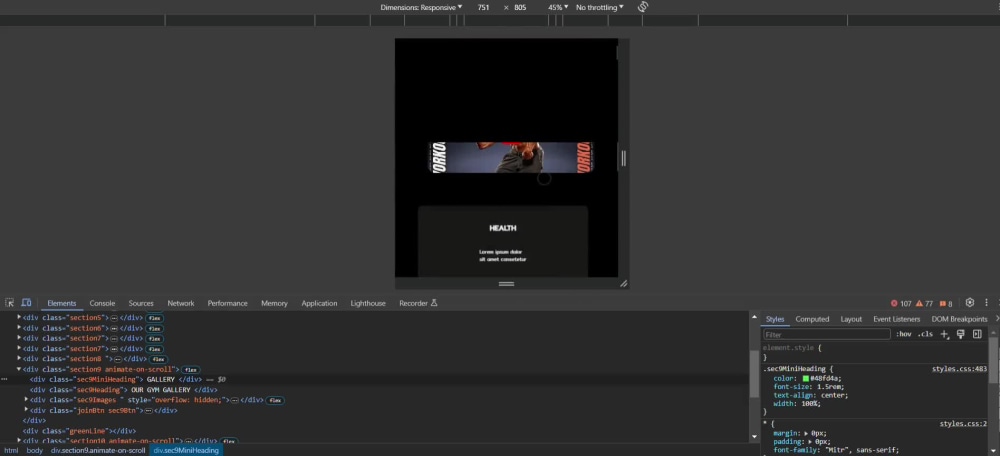Open the 45% zoom dropdown
Image resolution: width=1000 pixels, height=456 pixels.
point(558,8)
